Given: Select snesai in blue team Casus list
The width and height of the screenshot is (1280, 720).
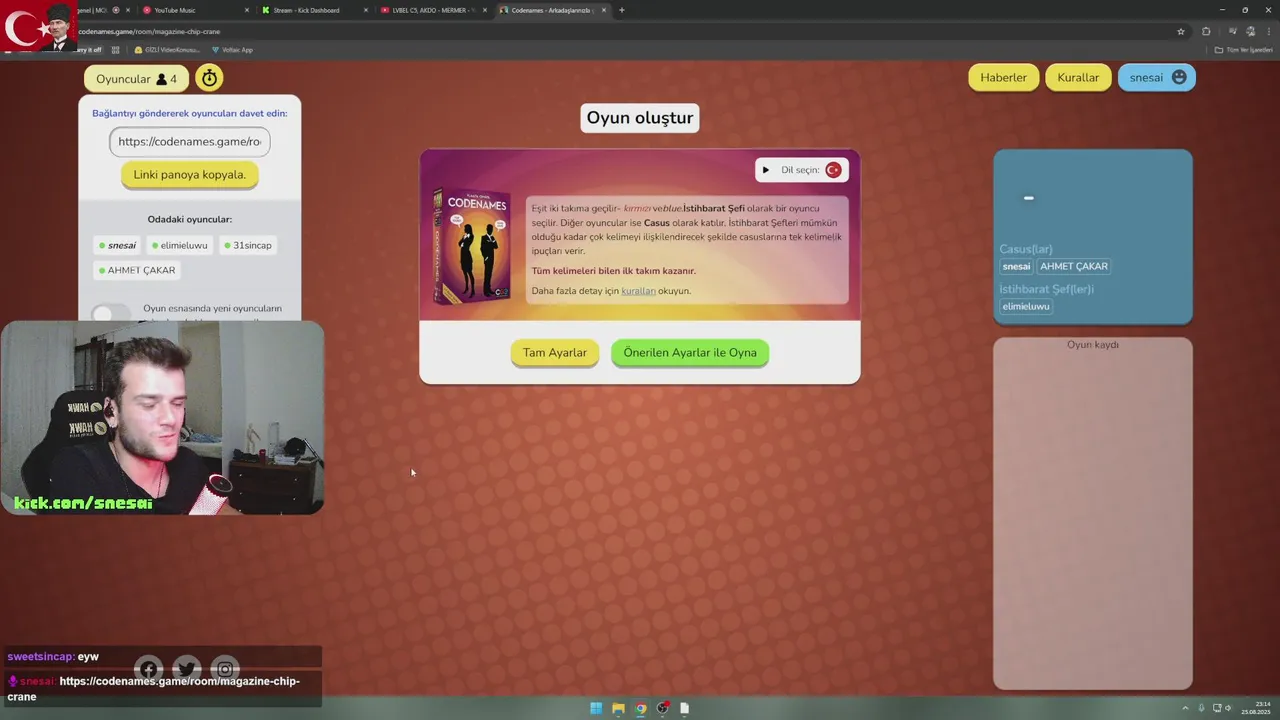Looking at the screenshot, I should tap(1016, 267).
